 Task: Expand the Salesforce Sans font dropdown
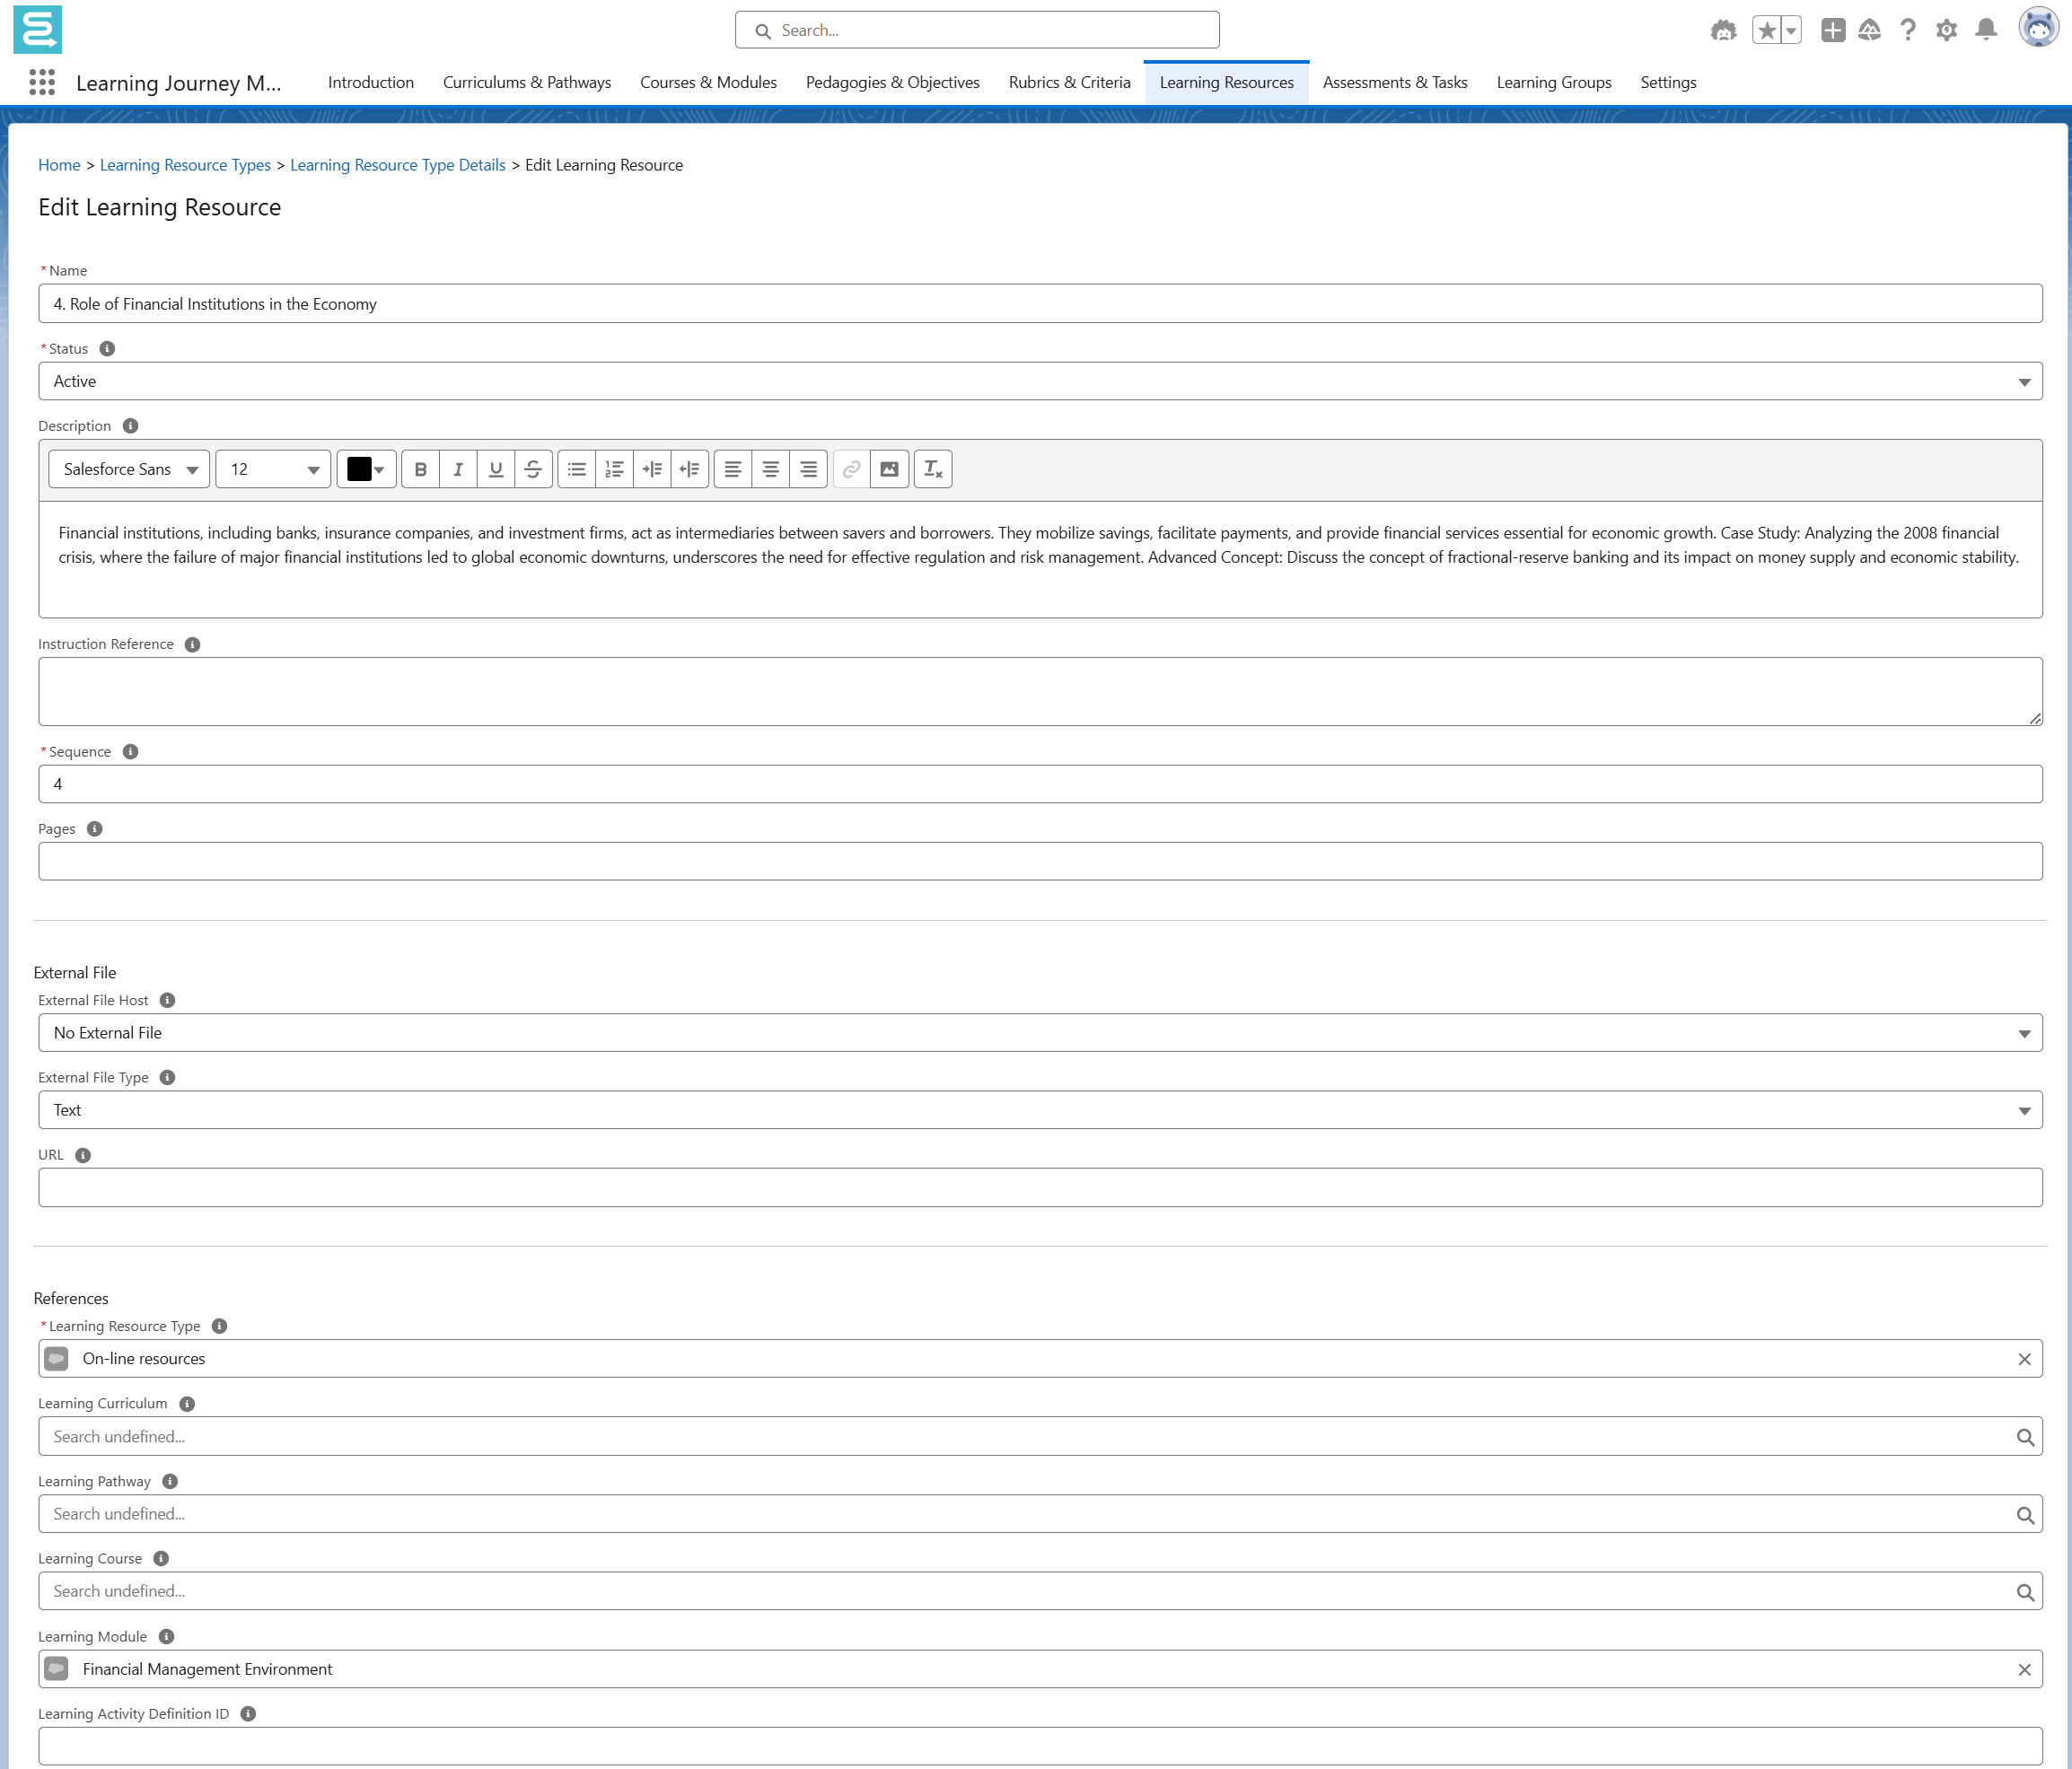click(129, 469)
